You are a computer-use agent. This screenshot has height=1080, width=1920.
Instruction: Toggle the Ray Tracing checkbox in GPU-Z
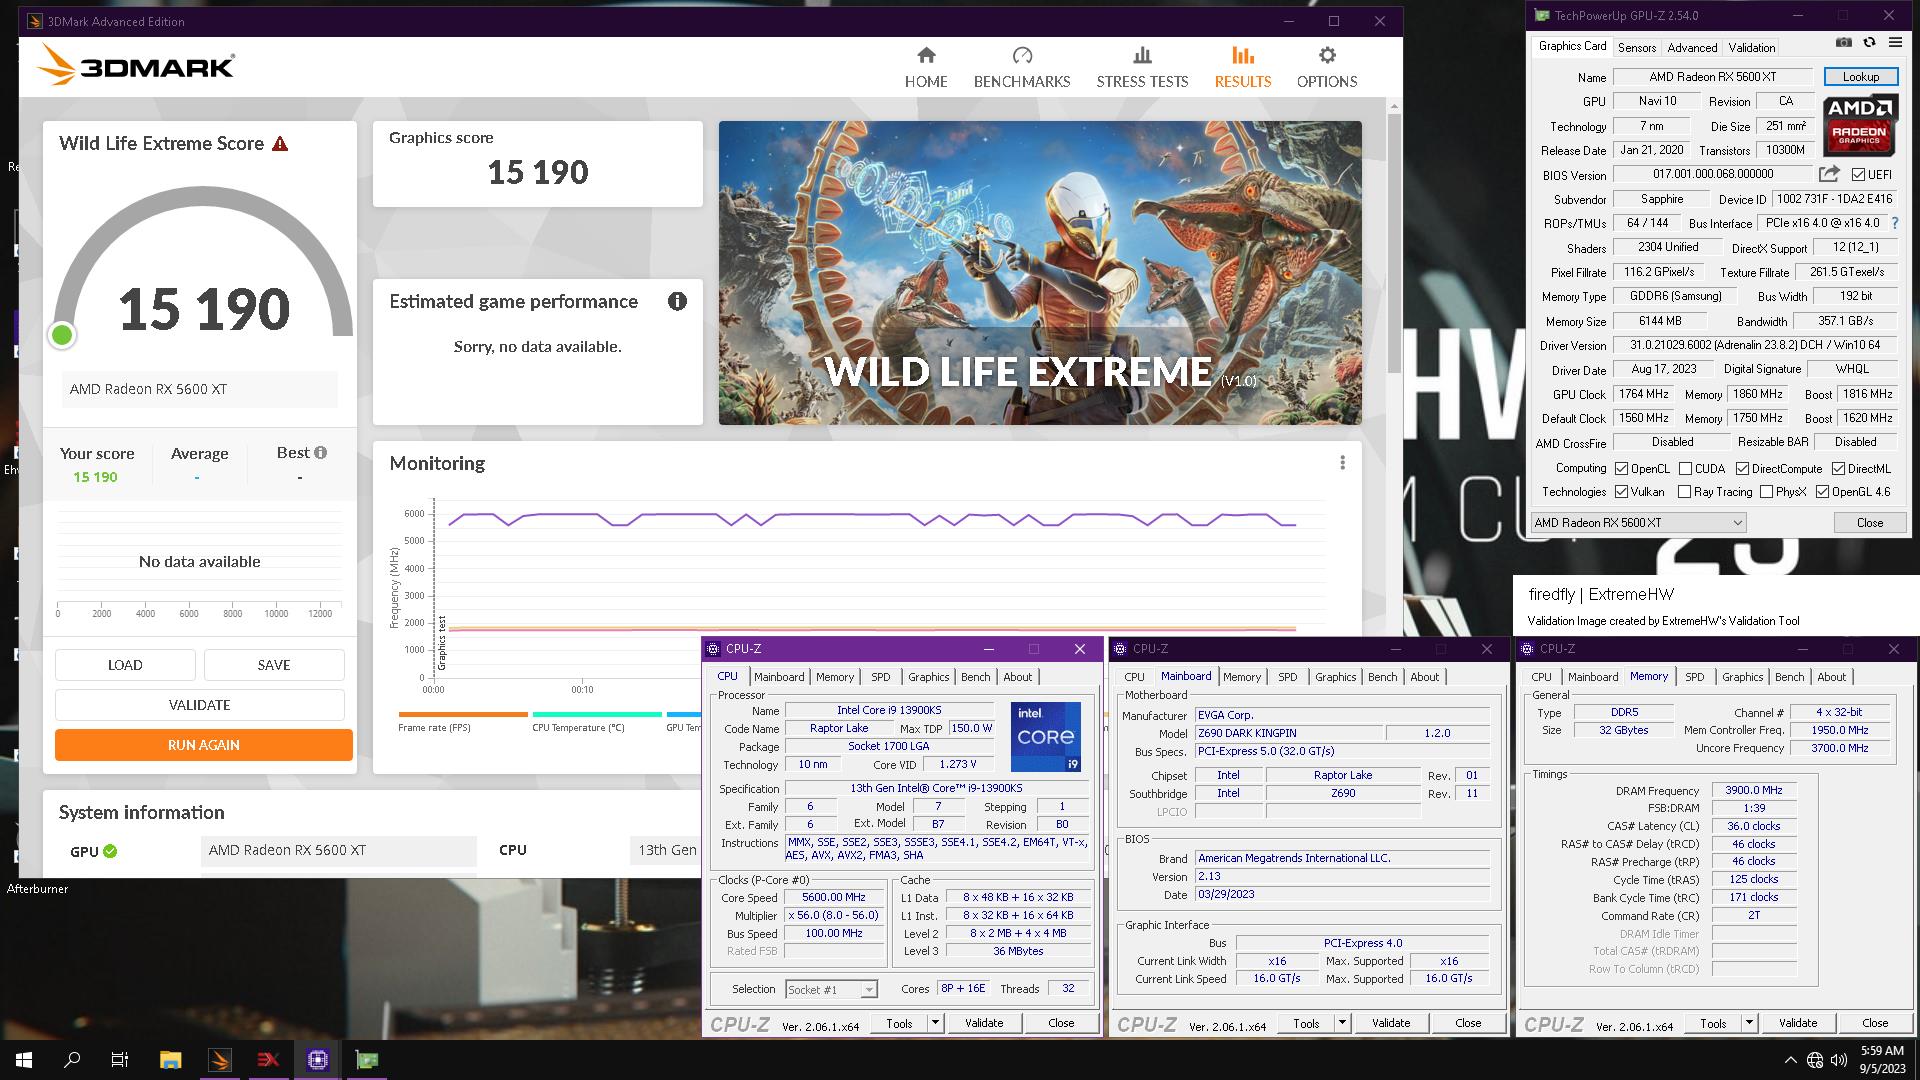tap(1684, 492)
